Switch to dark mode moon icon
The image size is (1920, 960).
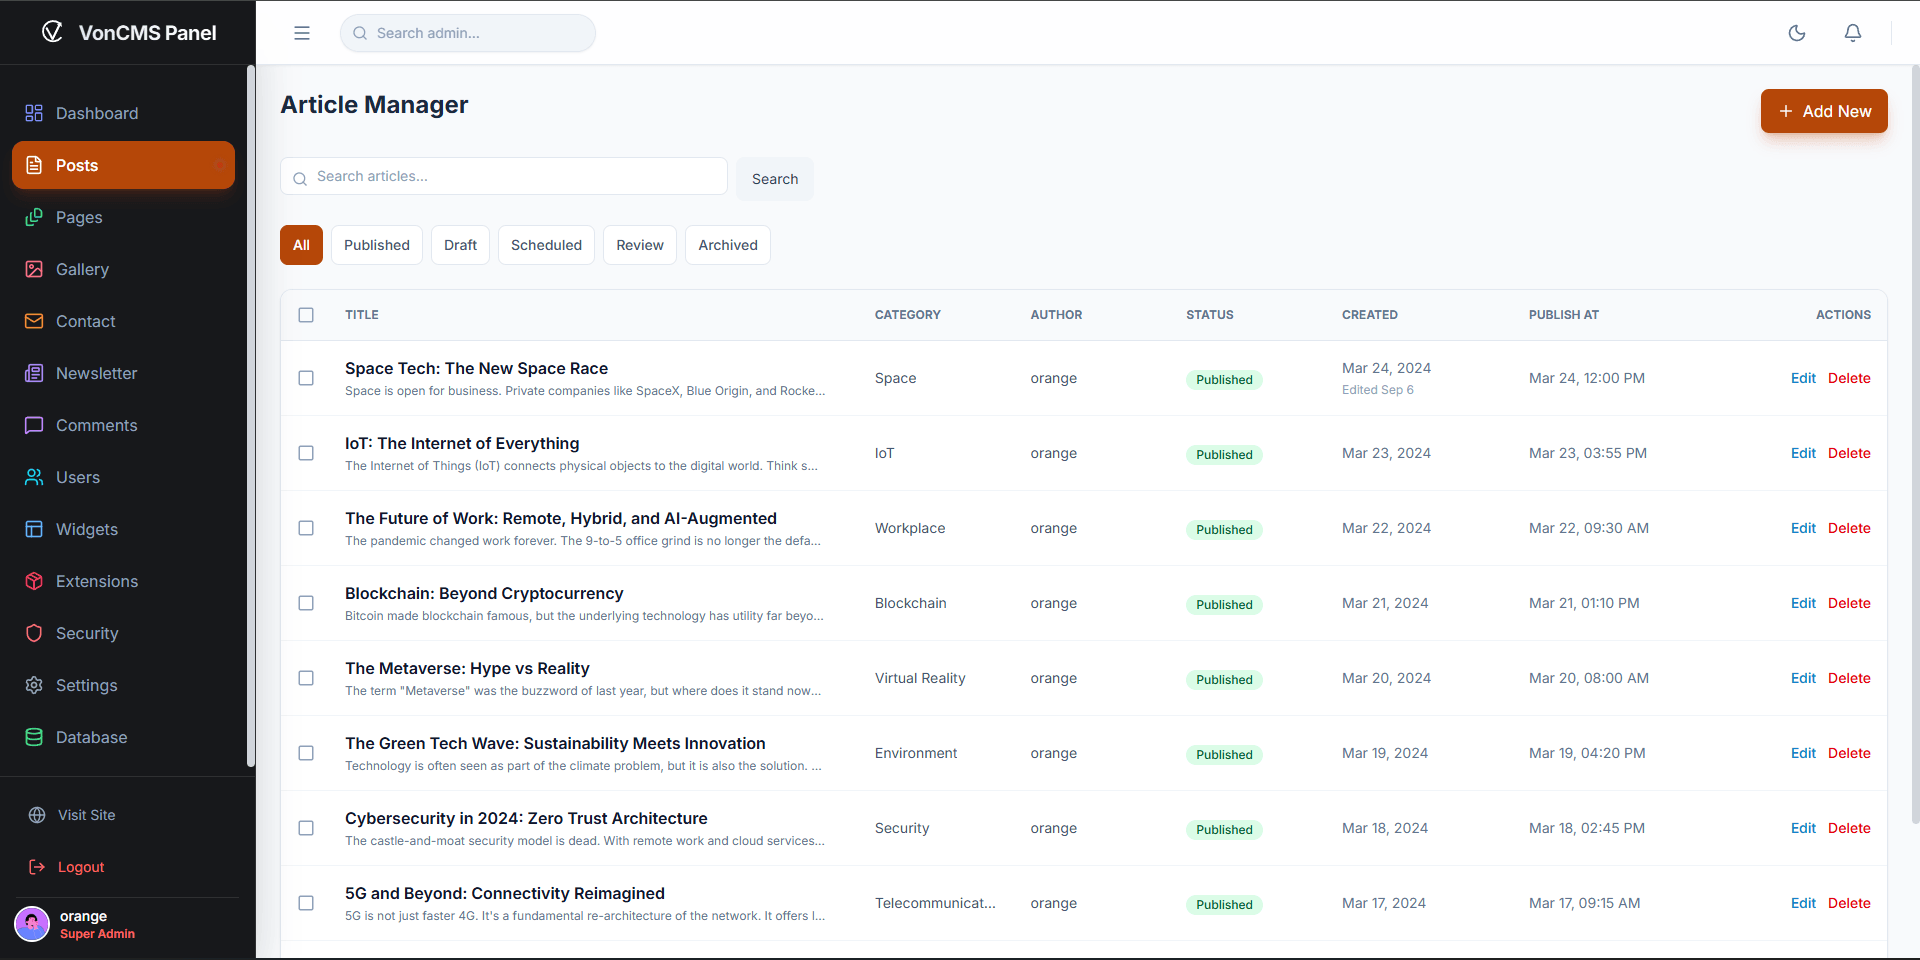point(1797,33)
